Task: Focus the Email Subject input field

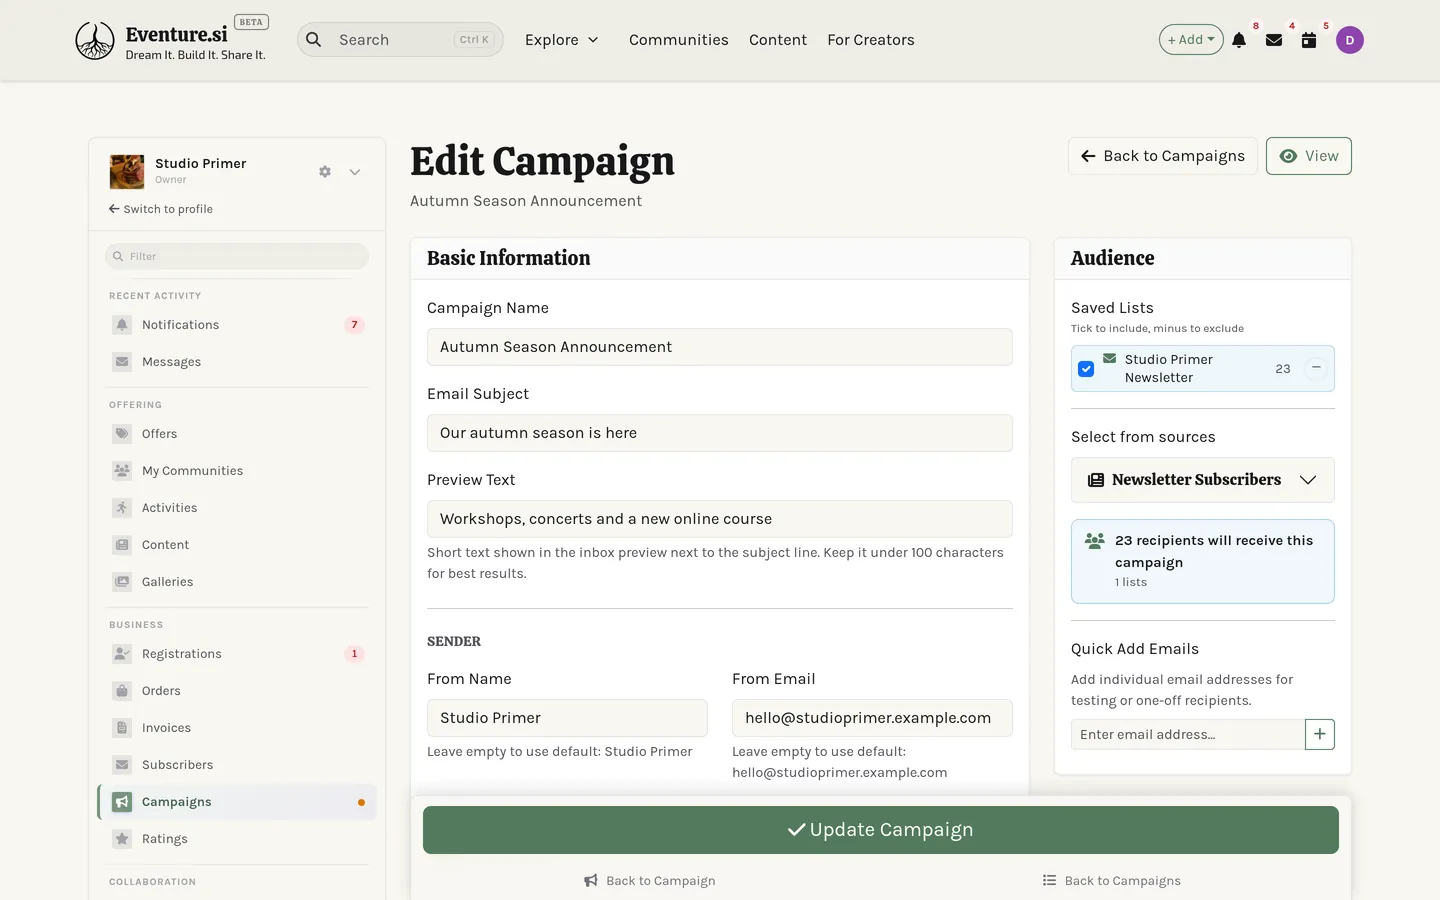Action: pos(720,433)
